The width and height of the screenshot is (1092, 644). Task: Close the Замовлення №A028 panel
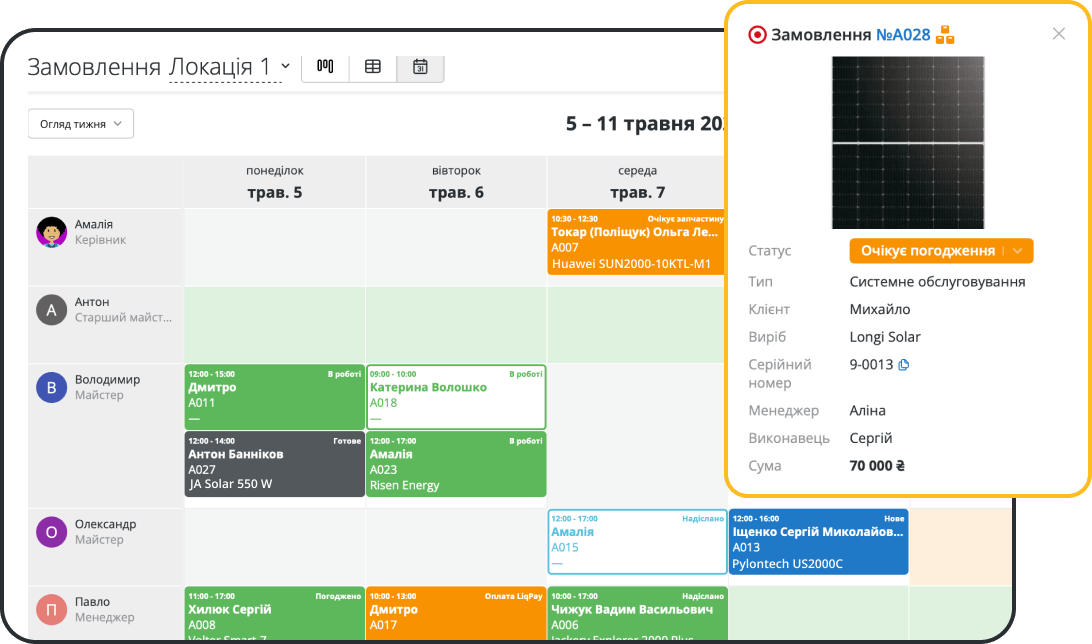[1058, 33]
